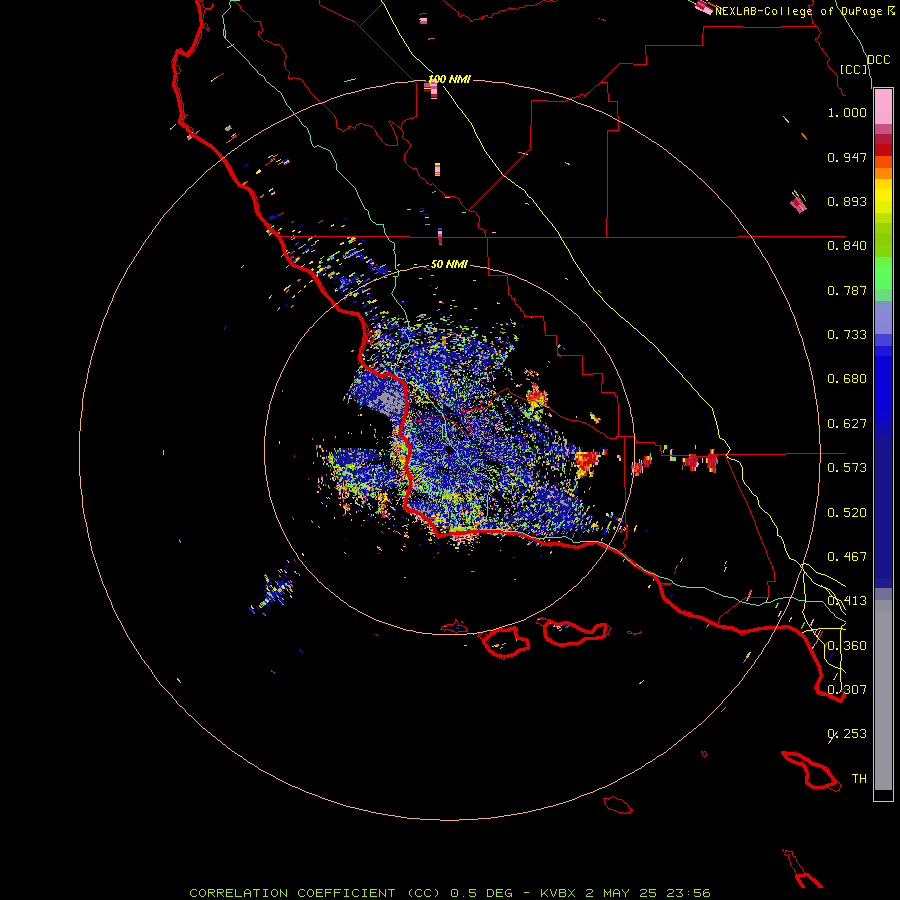Click the Correlation Coefficient caption at bottom
Viewport: 900px width, 900px height.
point(450,893)
